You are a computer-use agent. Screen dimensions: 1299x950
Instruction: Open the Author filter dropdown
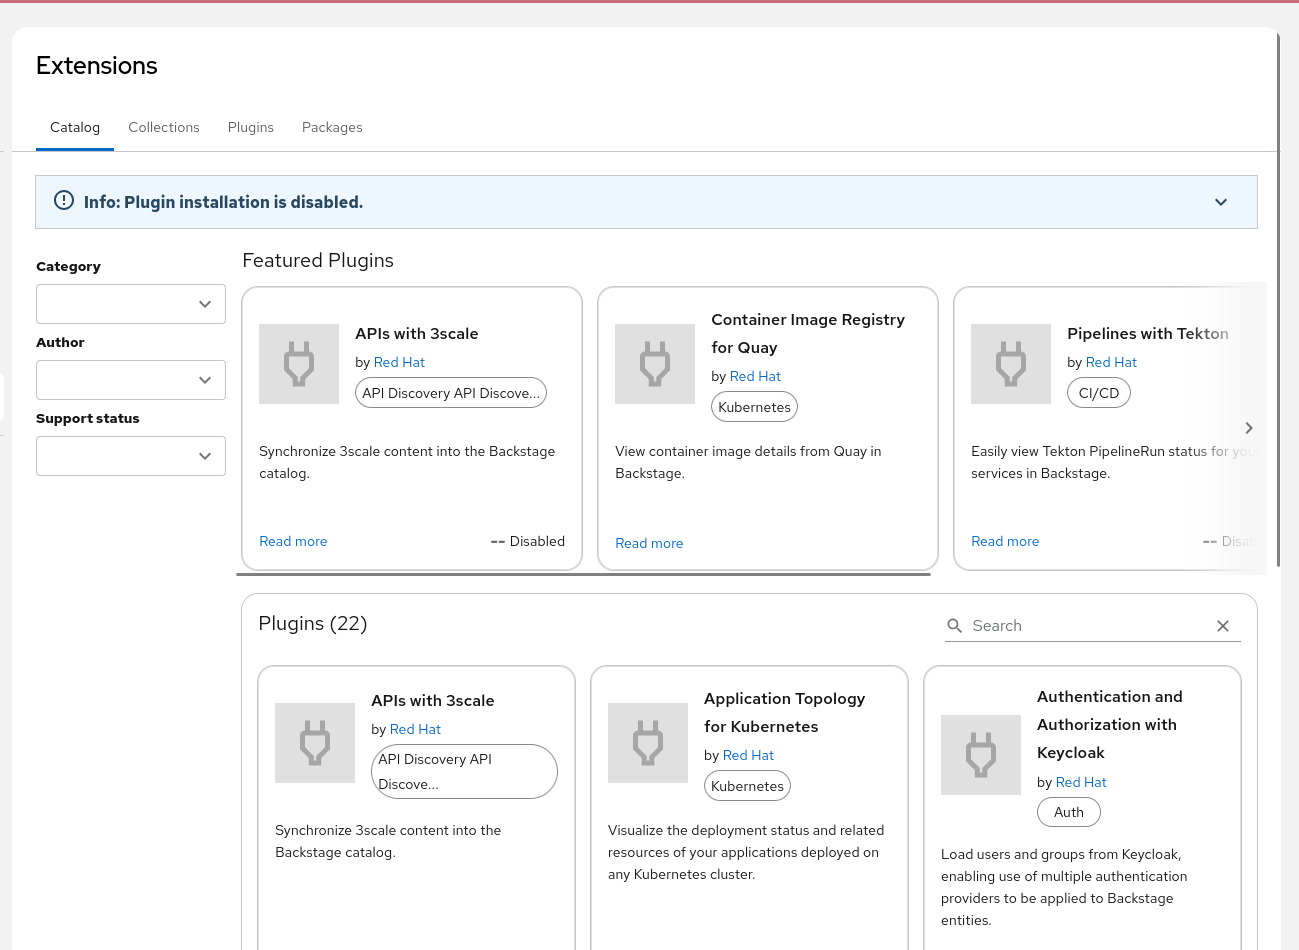(x=131, y=380)
